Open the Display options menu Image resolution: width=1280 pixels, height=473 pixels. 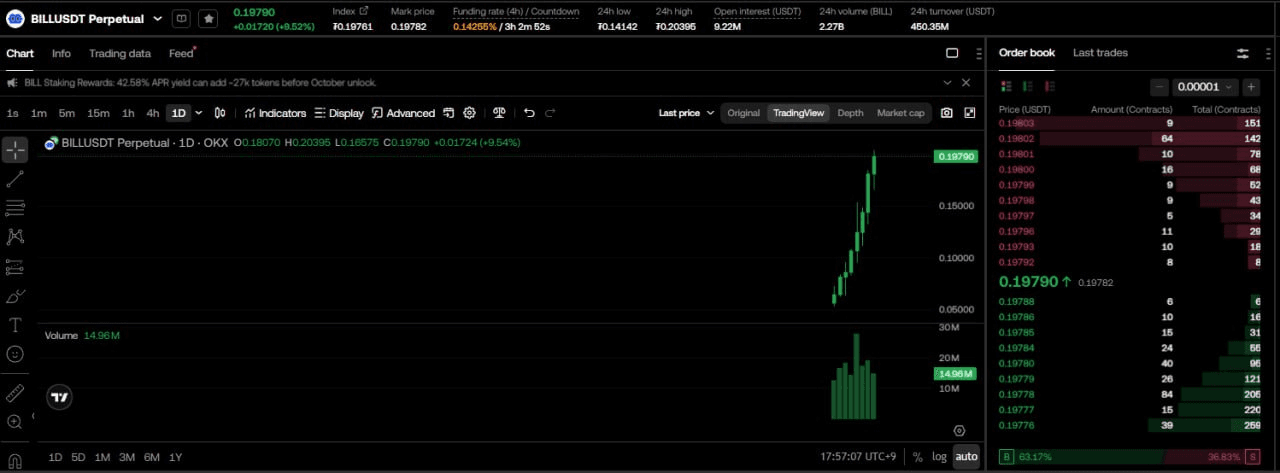339,113
